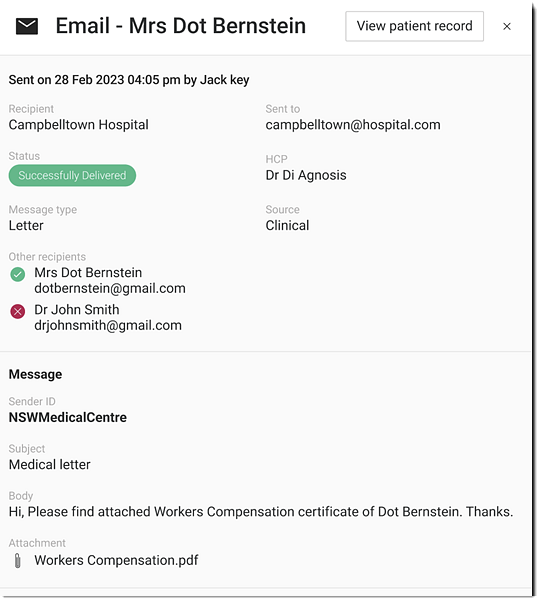The width and height of the screenshot is (546, 601).
Task: Click the email body message text
Action: click(x=261, y=512)
